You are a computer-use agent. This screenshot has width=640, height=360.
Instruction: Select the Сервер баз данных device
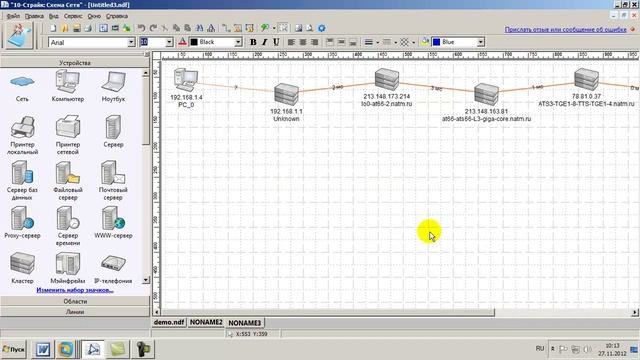[x=22, y=180]
